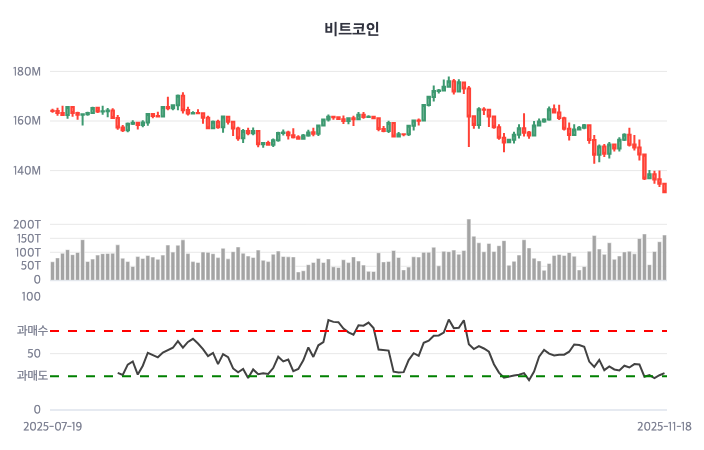704x450 pixels.
Task: Click the 140M price axis label
Action: click(27, 171)
